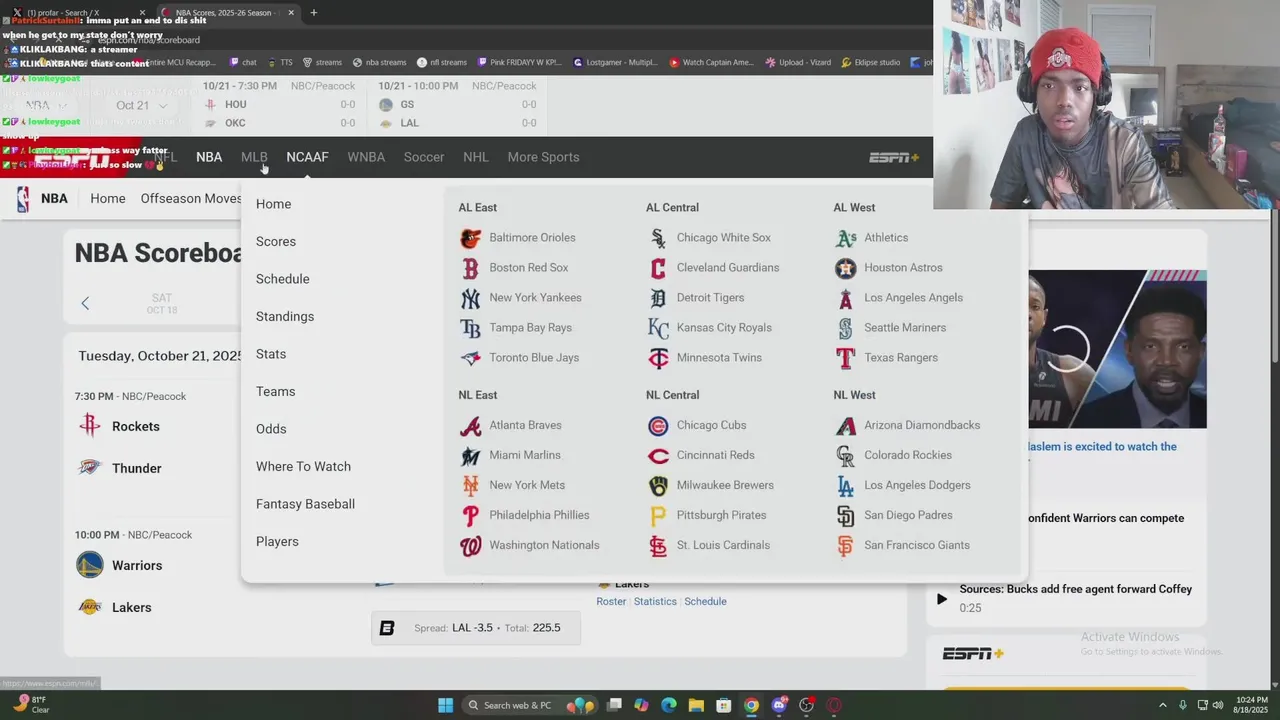Click the Cleveland Guardians logo
The image size is (1280, 720).
pyautogui.click(x=658, y=268)
